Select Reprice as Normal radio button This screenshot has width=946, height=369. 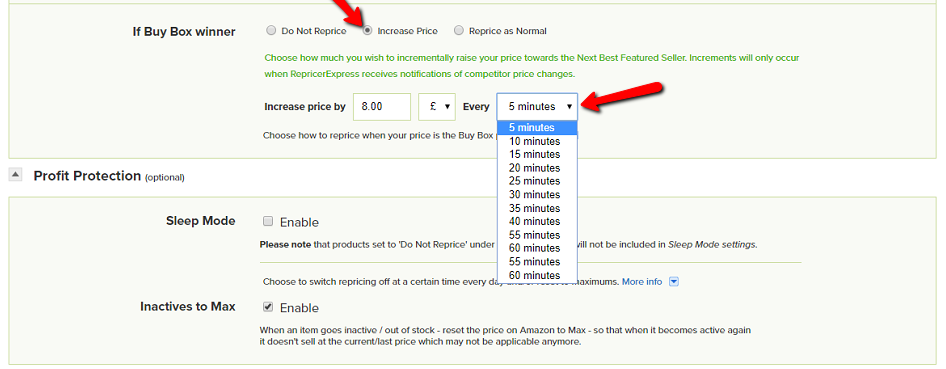(459, 30)
